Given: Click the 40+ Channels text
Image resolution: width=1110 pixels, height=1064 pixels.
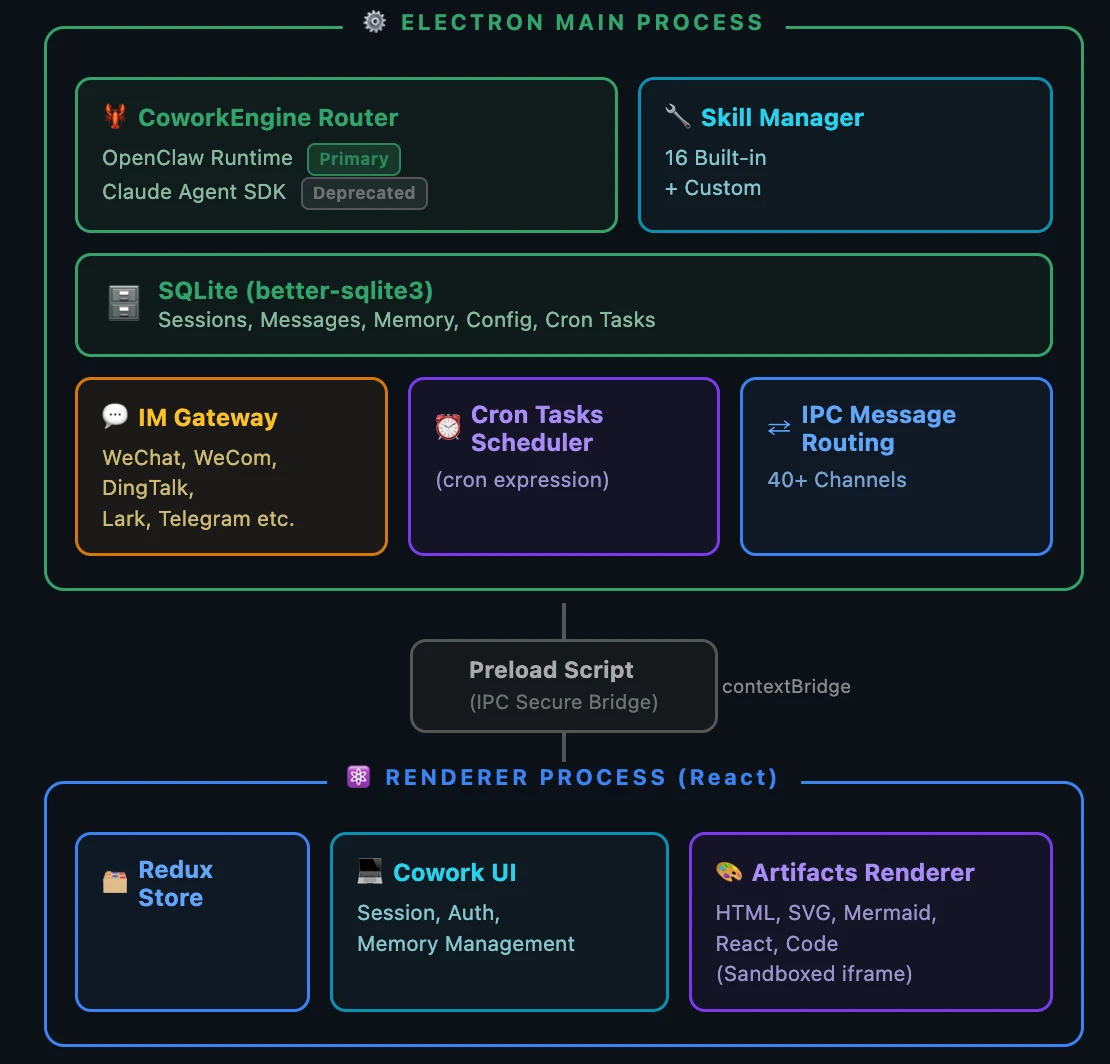Looking at the screenshot, I should (837, 480).
